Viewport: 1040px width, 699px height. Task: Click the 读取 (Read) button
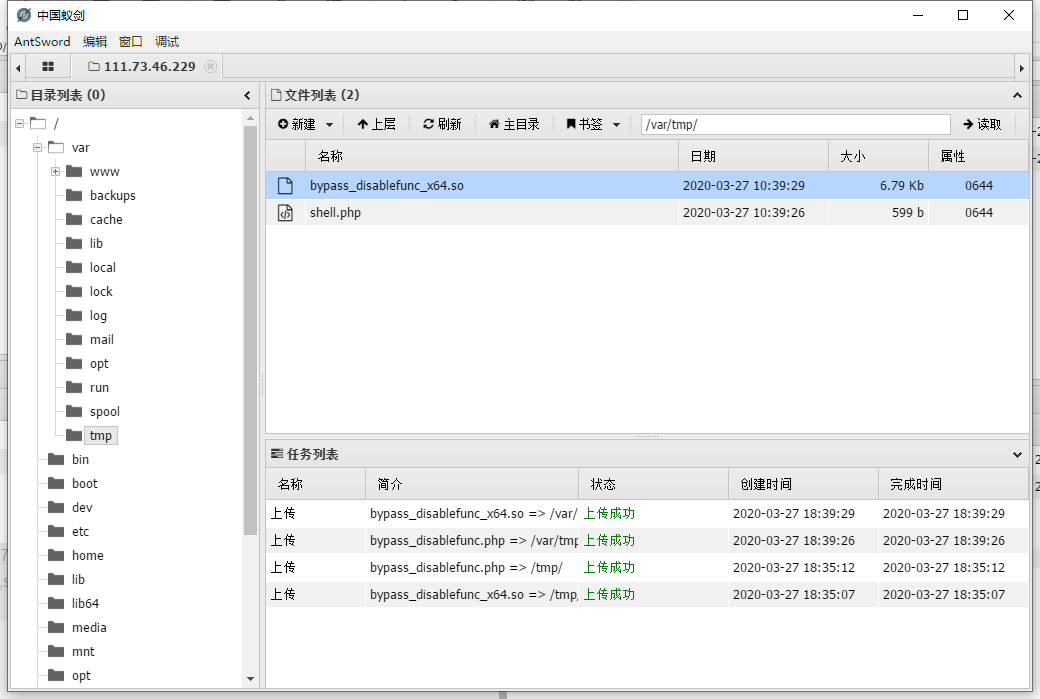[x=982, y=123]
